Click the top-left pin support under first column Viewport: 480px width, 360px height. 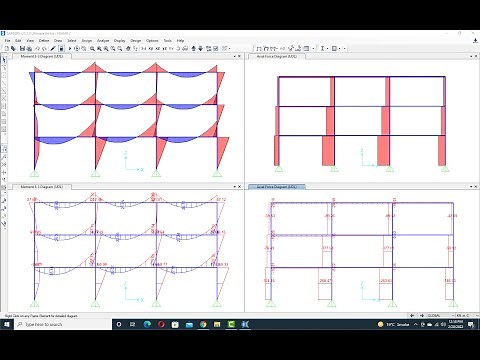[x=34, y=173]
